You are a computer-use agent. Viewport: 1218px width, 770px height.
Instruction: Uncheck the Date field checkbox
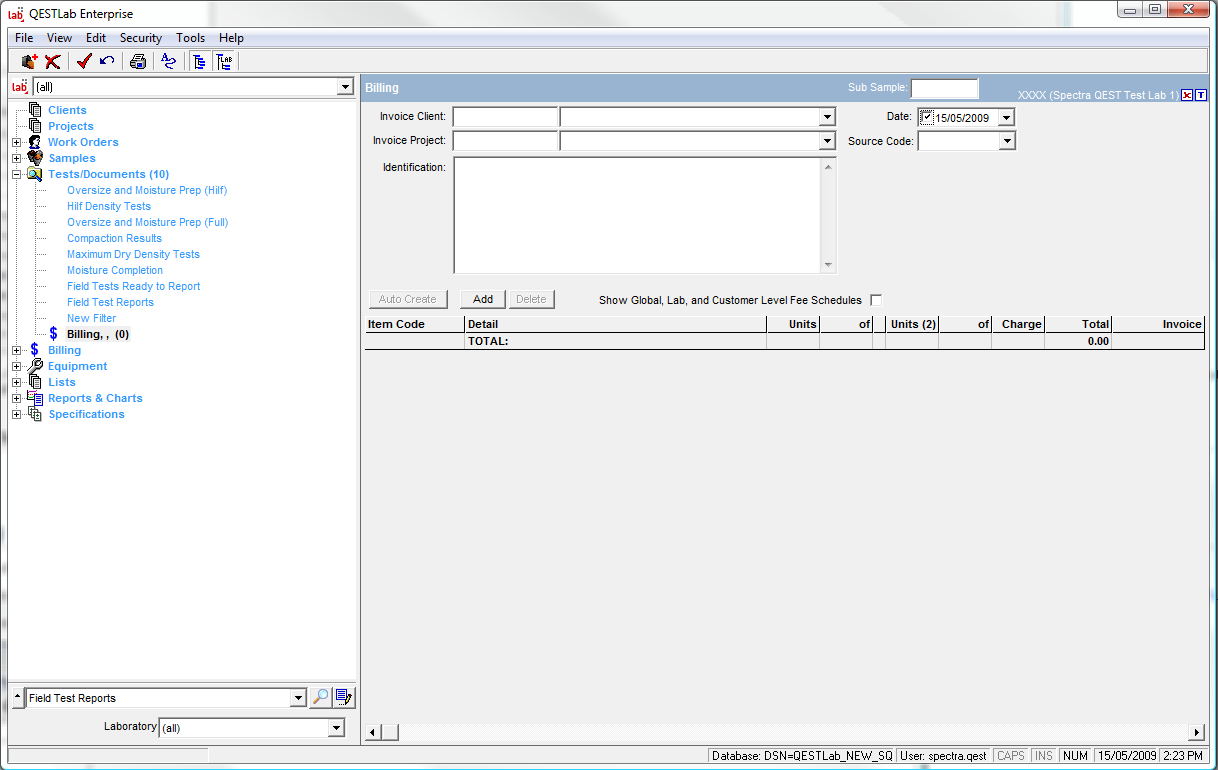[927, 118]
